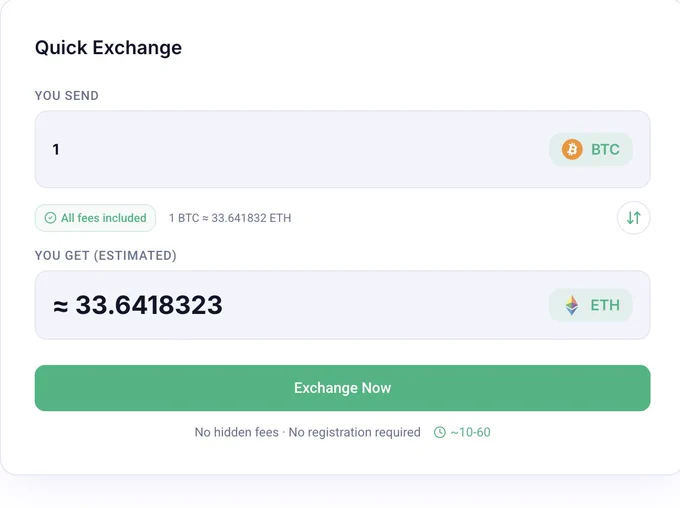
Task: Click the clock icon beside ~10-60
Action: click(440, 433)
